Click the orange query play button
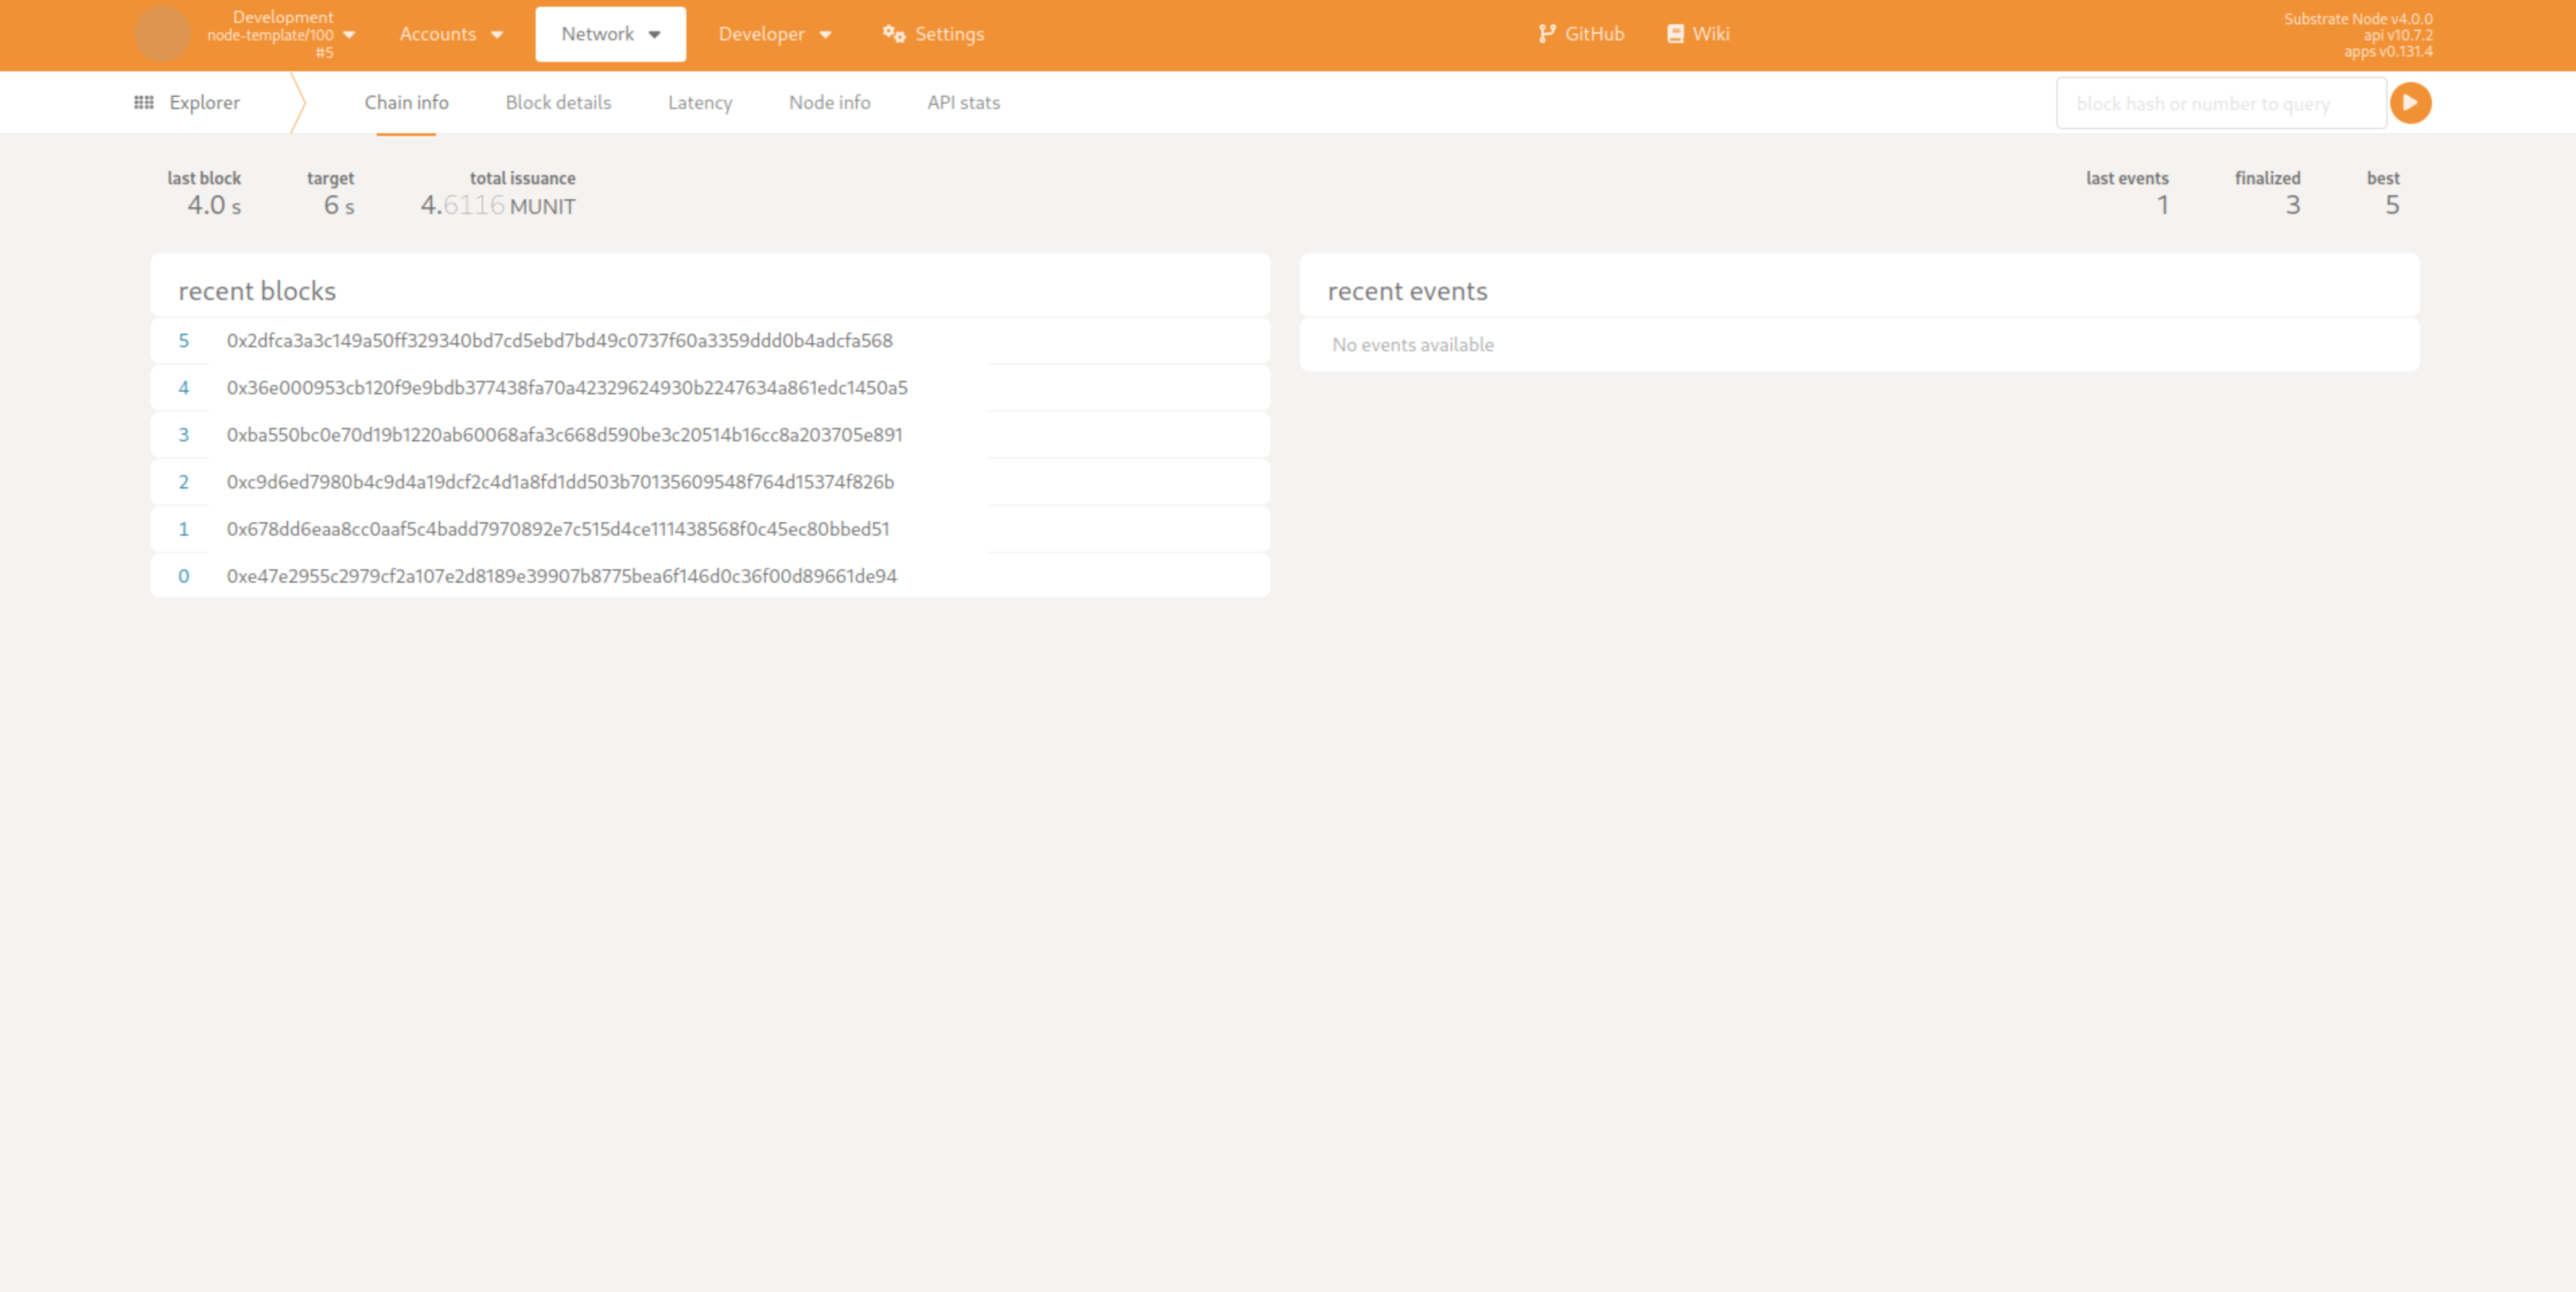 tap(2410, 103)
